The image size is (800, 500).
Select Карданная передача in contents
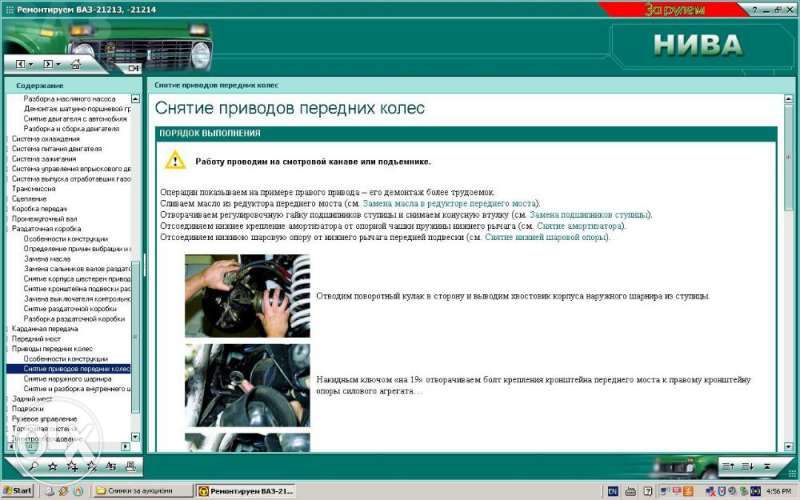tap(45, 329)
